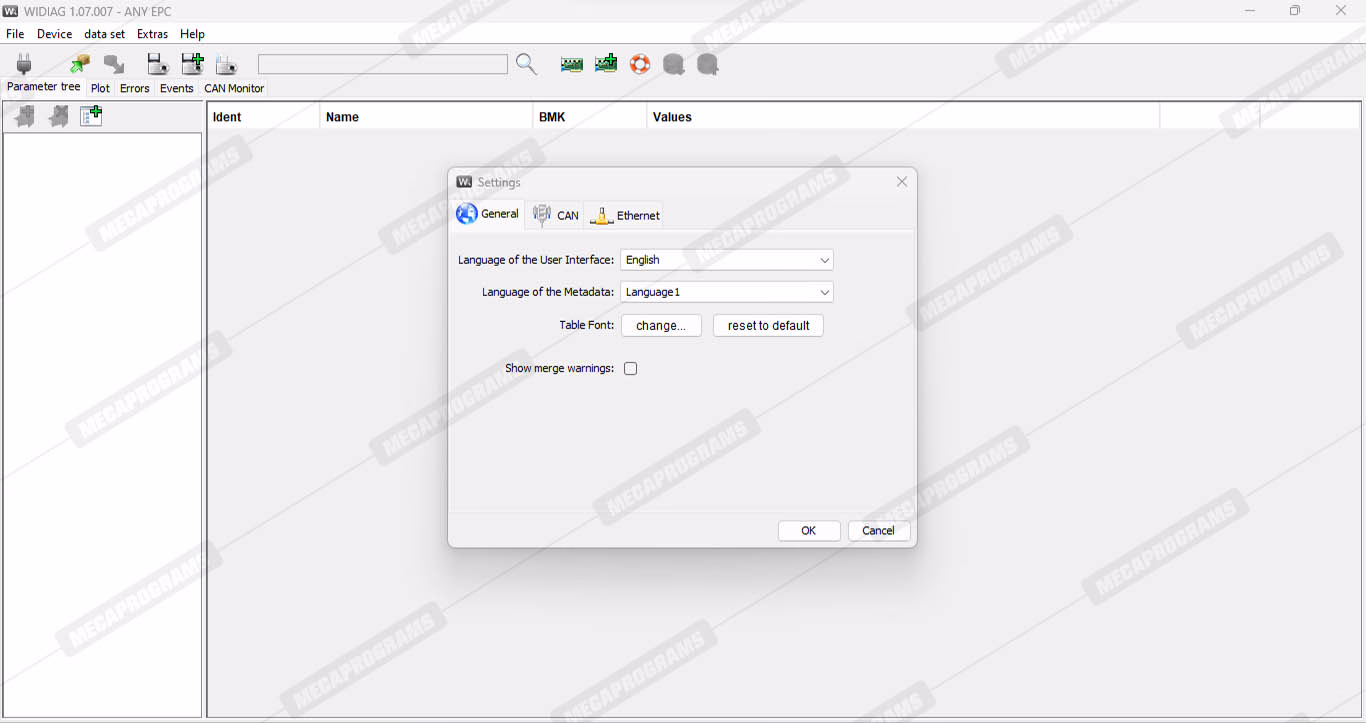The width and height of the screenshot is (1366, 723).
Task: Switch to the CAN settings tab
Action: (556, 215)
